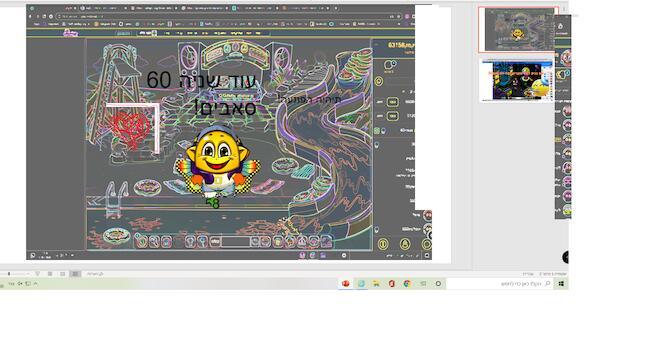Open Google Chrome from the taskbar
The width and height of the screenshot is (649, 361).
407,284
